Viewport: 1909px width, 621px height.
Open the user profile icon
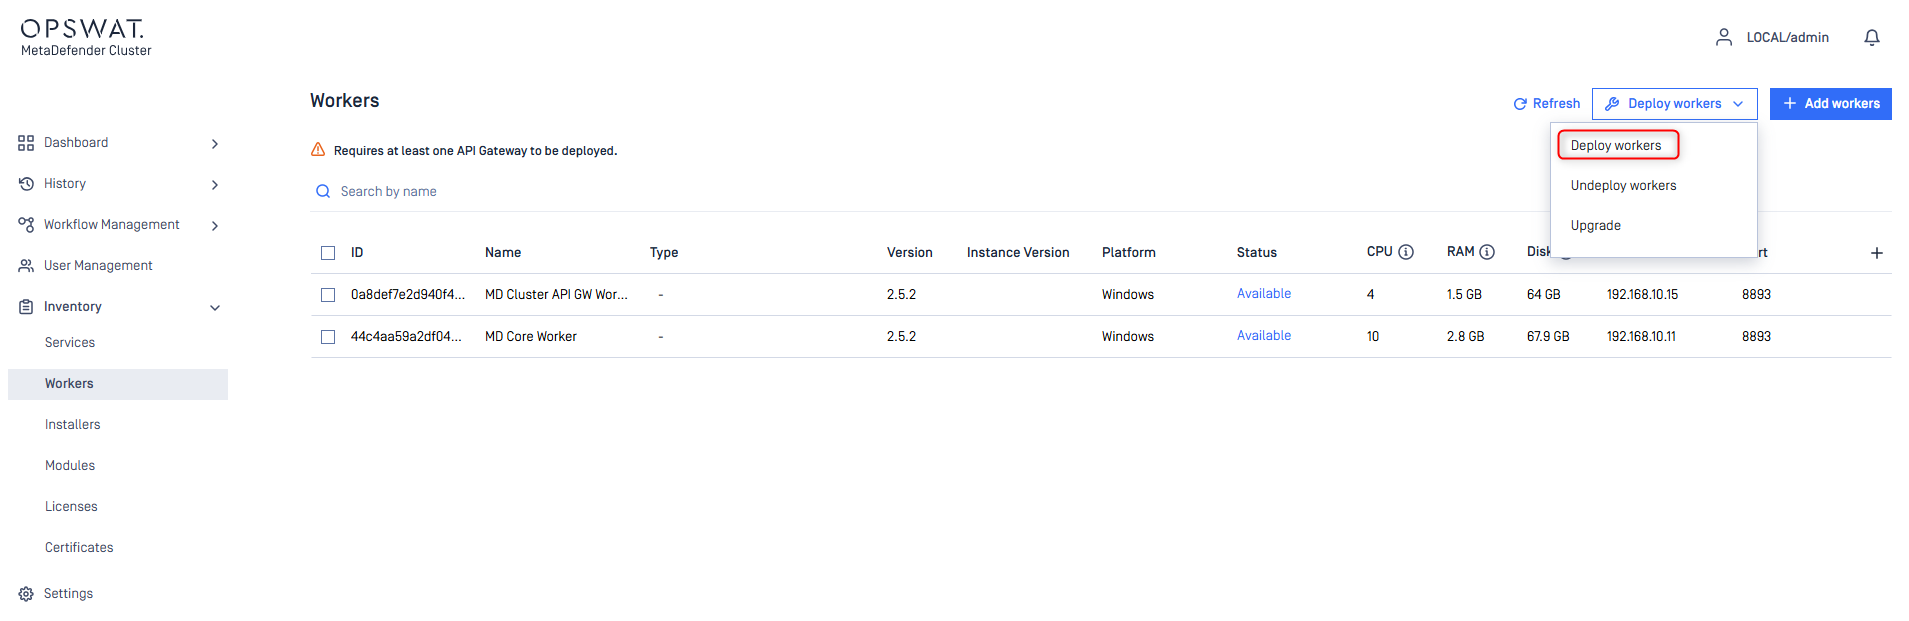click(x=1723, y=37)
